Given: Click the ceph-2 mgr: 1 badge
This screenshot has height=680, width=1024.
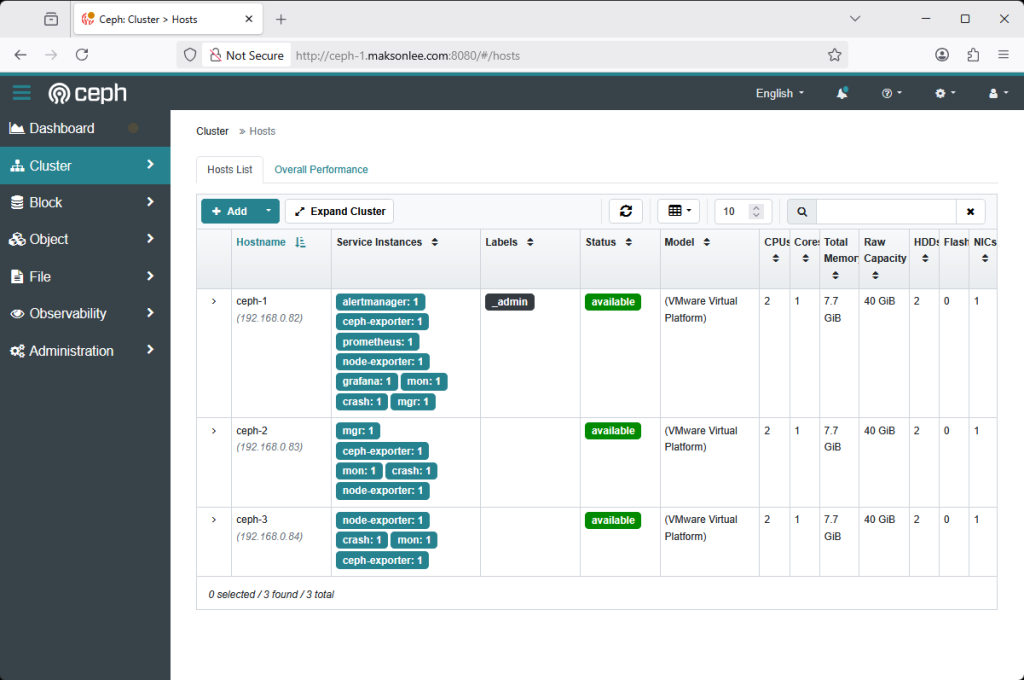Looking at the screenshot, I should (358, 431).
